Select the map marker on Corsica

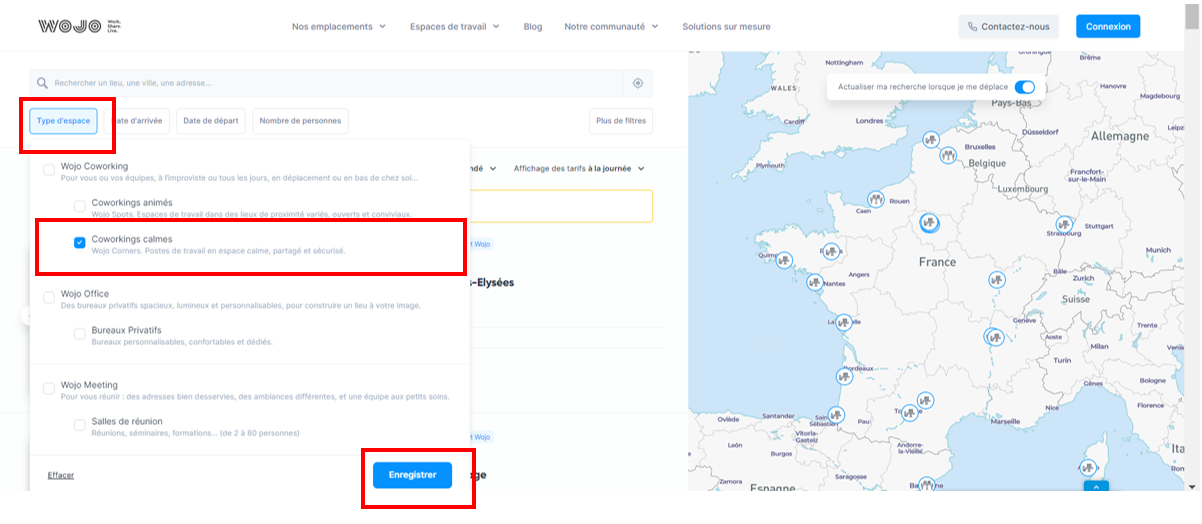point(1087,466)
